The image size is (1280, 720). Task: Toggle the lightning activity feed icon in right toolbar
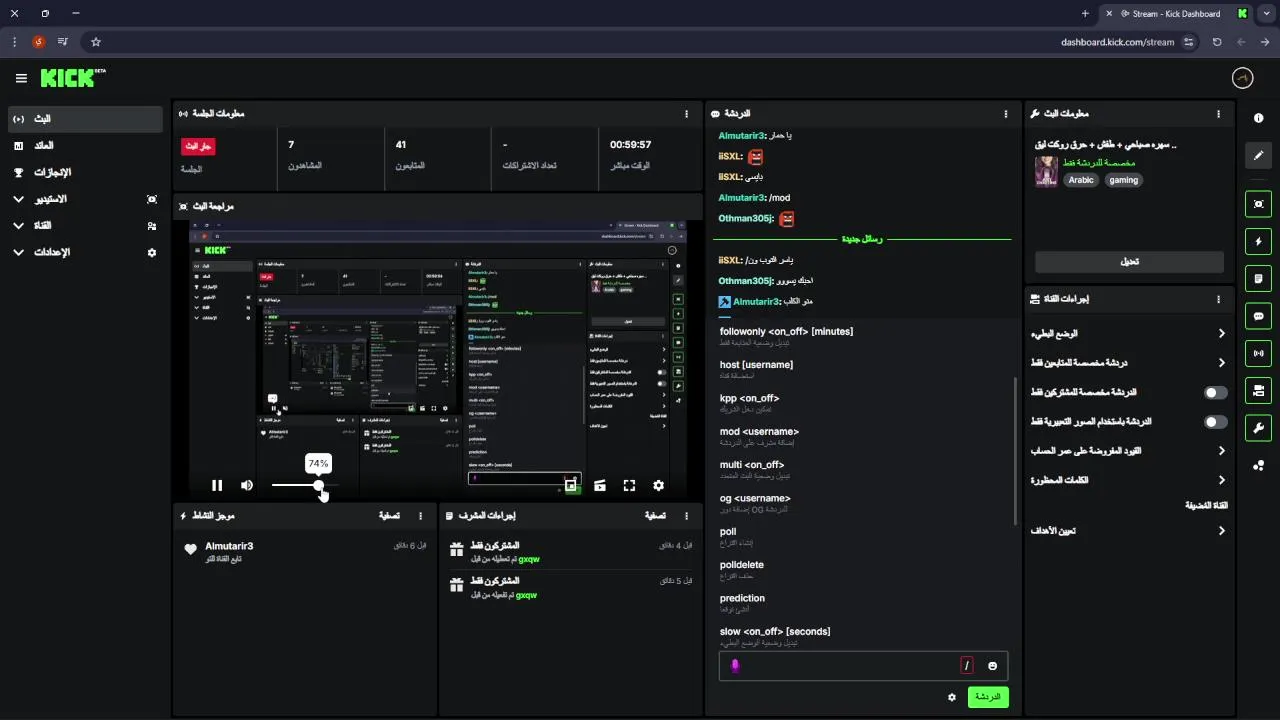coord(1259,241)
